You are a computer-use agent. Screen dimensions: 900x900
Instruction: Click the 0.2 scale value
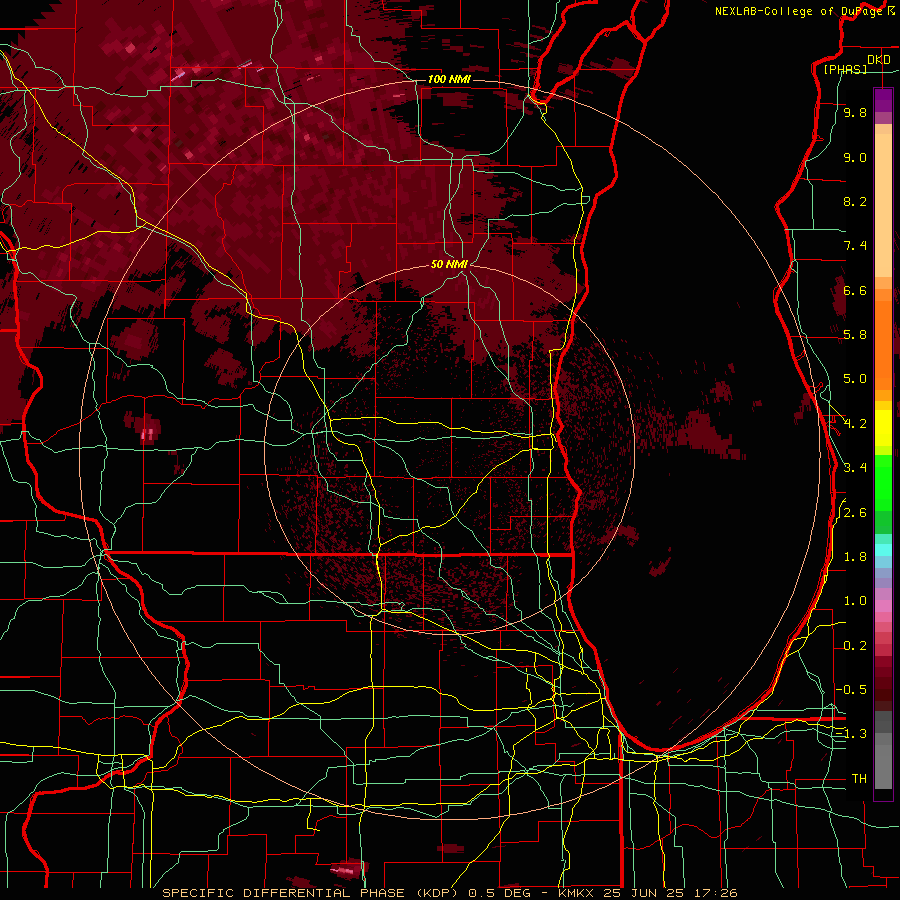click(x=855, y=646)
